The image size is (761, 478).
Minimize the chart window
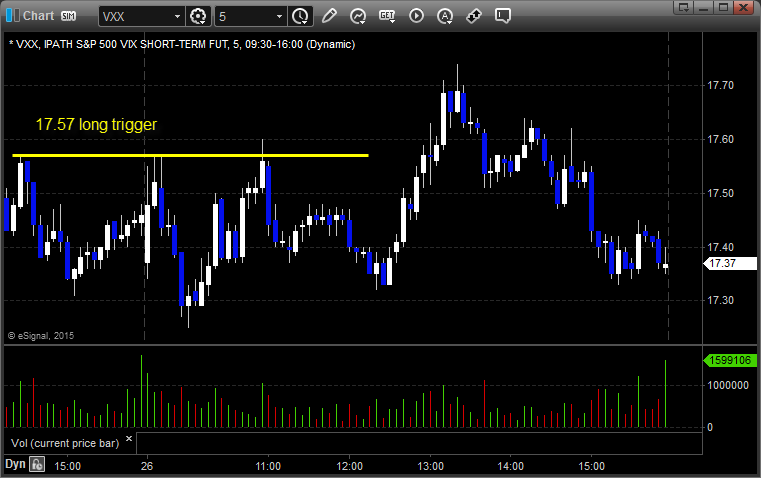(704, 7)
